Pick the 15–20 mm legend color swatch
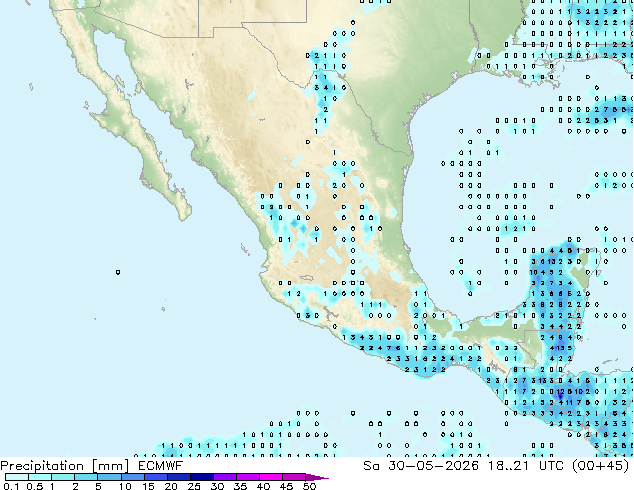 click(x=156, y=477)
